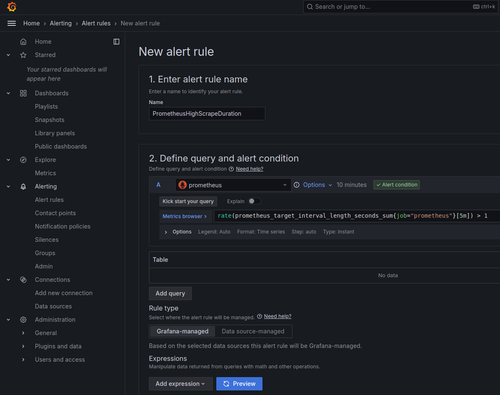This screenshot has height=395, width=500.
Task: Open Metrics under Explore in sidebar
Action: pyautogui.click(x=45, y=173)
